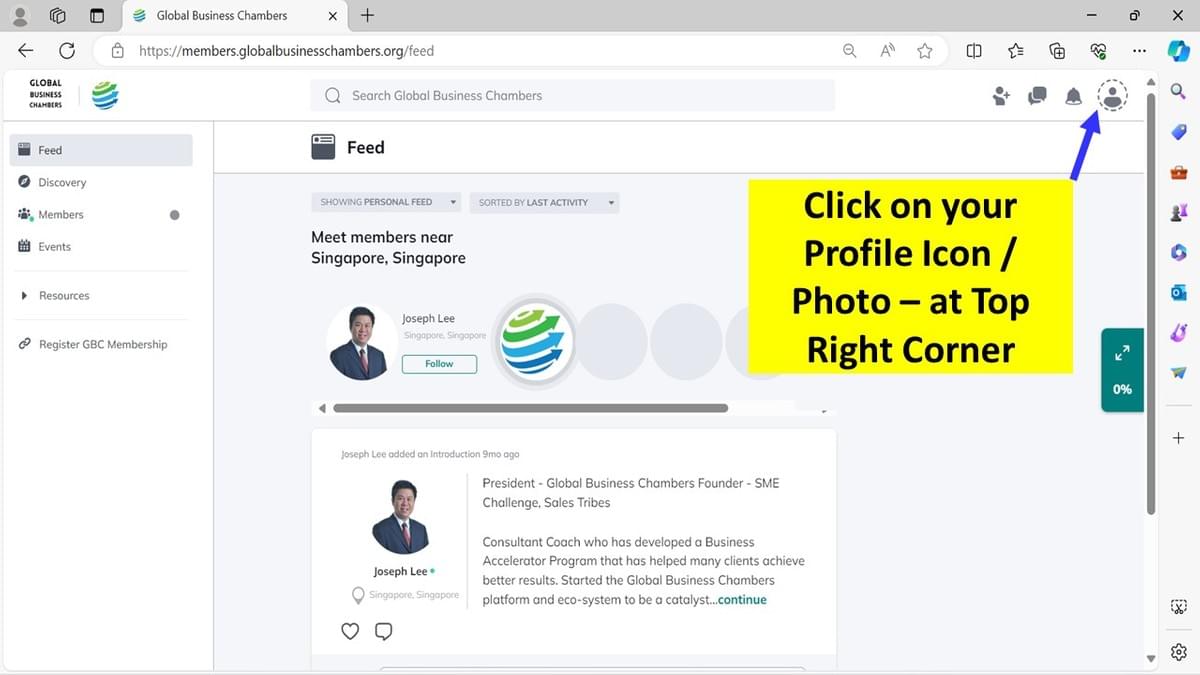This screenshot has width=1200, height=675.
Task: Switch to Global Business Chambers browser tab
Action: [235, 16]
